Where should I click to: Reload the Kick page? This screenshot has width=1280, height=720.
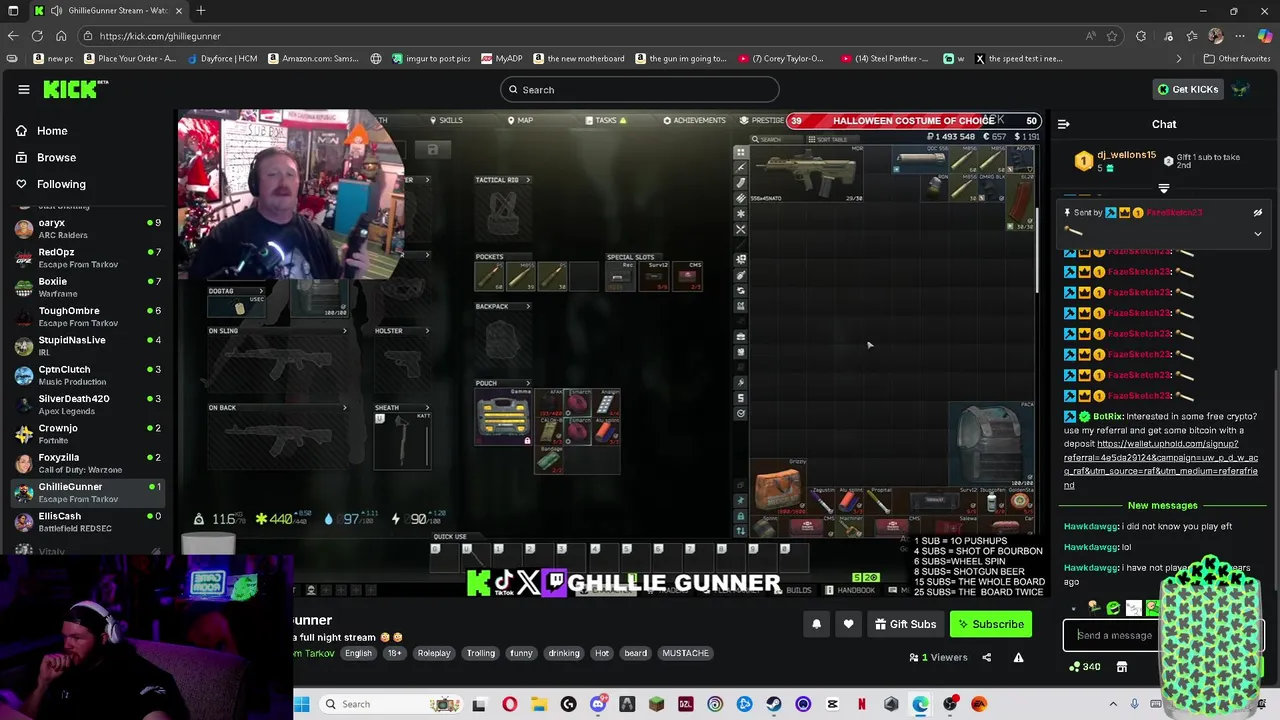click(37, 36)
